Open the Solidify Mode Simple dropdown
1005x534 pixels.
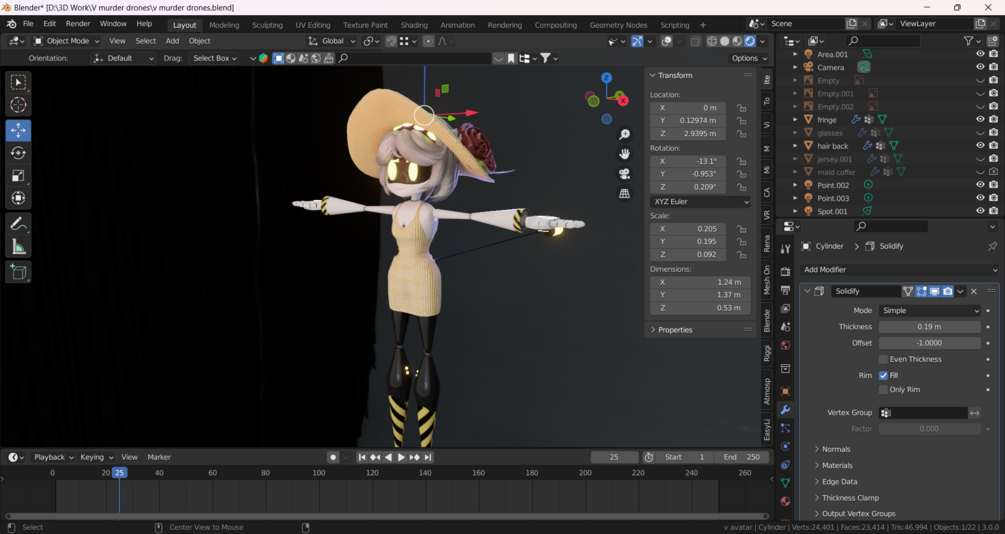pos(929,310)
